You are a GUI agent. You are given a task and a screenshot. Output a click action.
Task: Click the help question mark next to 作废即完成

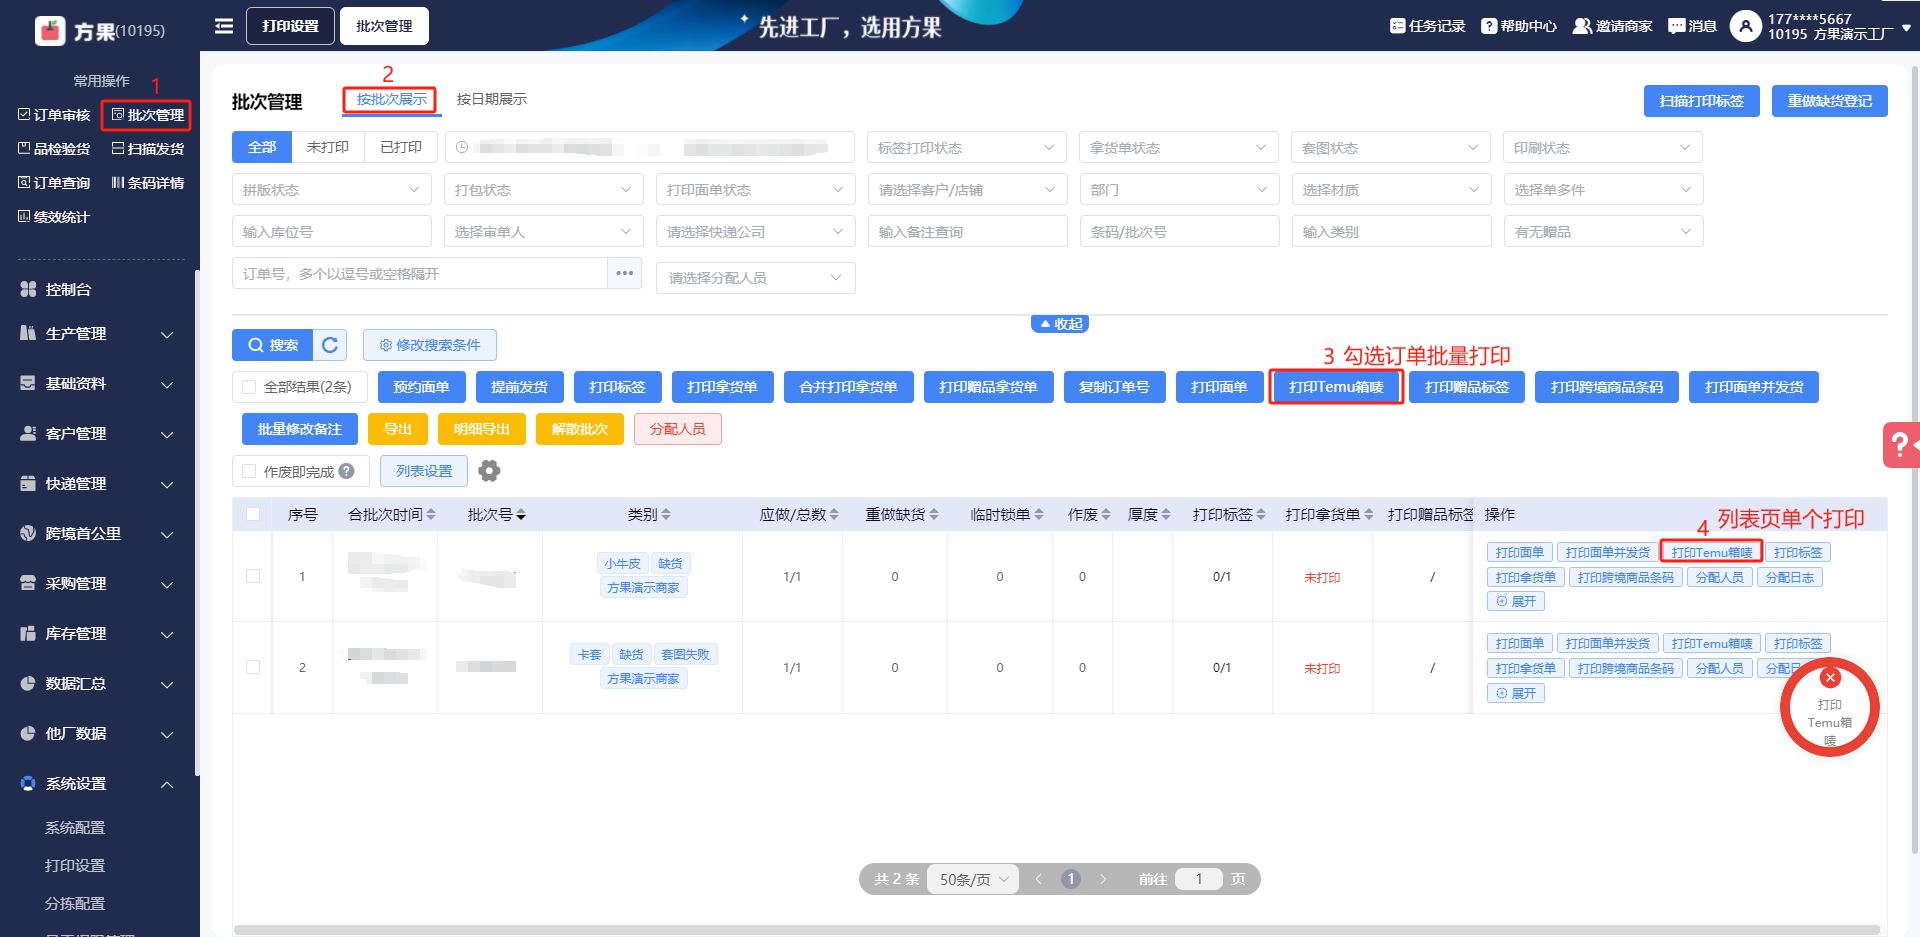pyautogui.click(x=346, y=471)
